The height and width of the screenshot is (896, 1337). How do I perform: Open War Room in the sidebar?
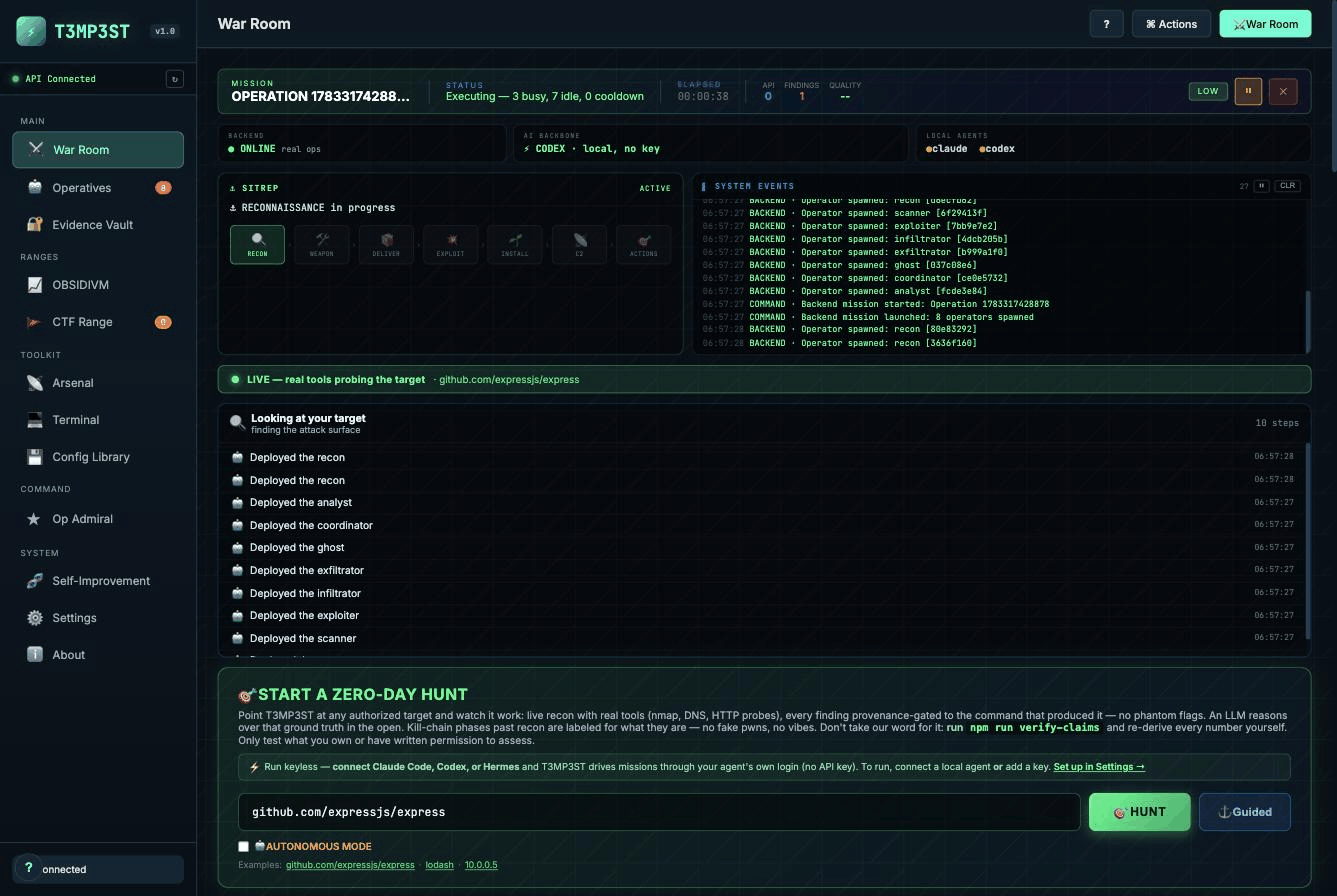pos(98,150)
